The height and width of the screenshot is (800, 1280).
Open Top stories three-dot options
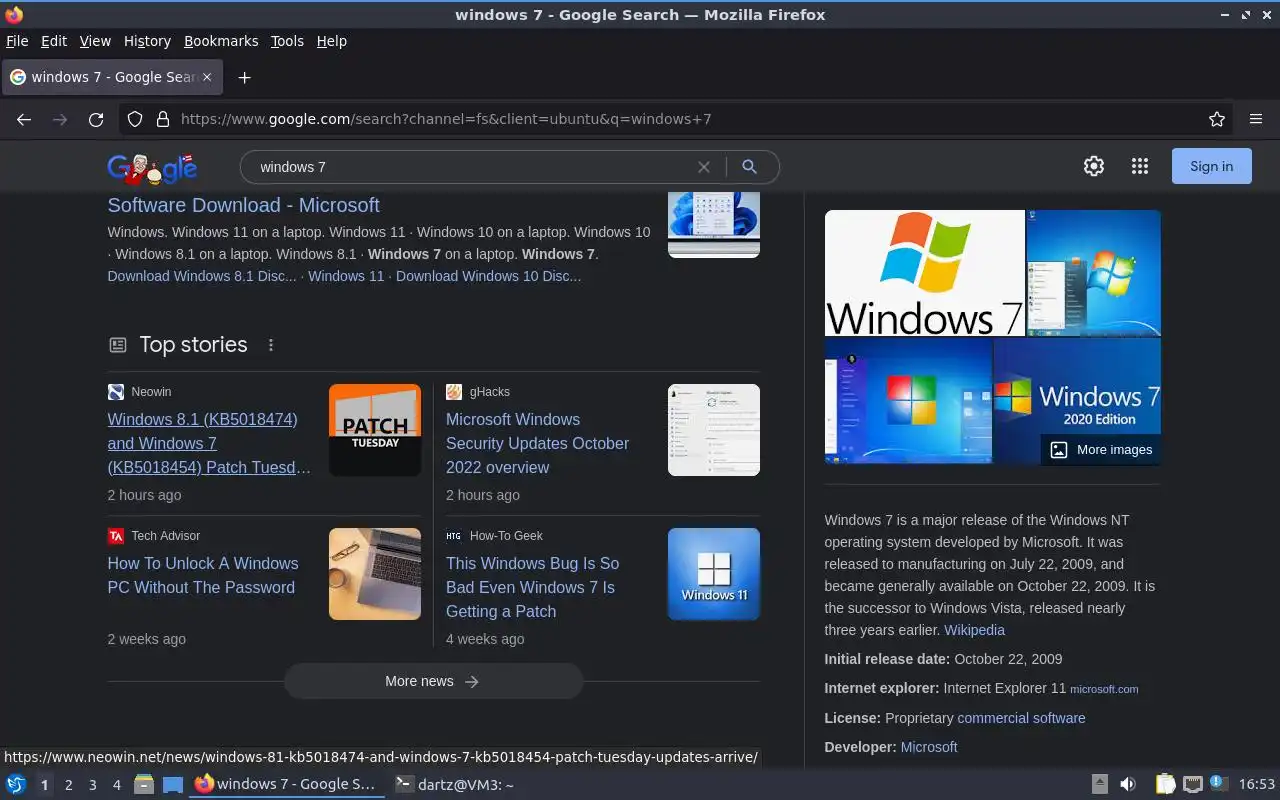(x=271, y=345)
